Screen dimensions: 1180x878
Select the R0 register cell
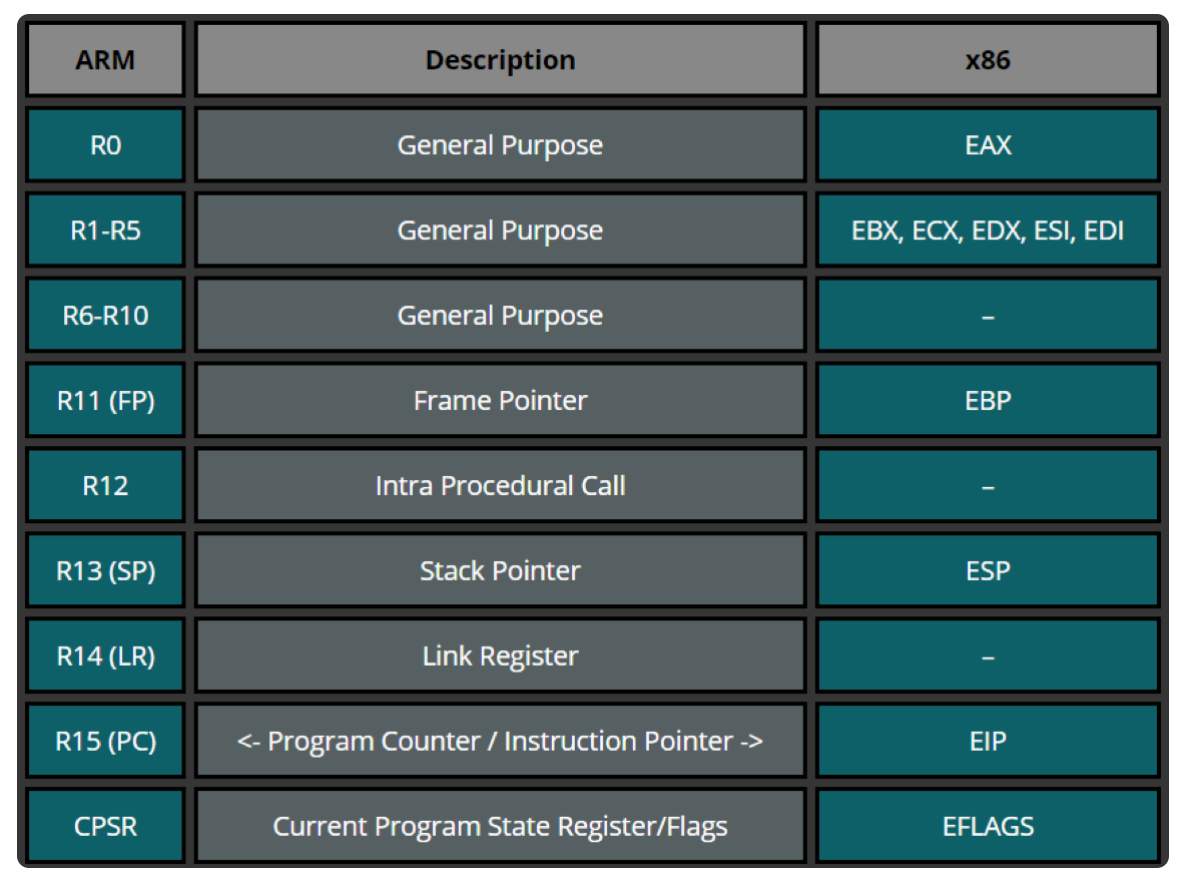tap(105, 145)
